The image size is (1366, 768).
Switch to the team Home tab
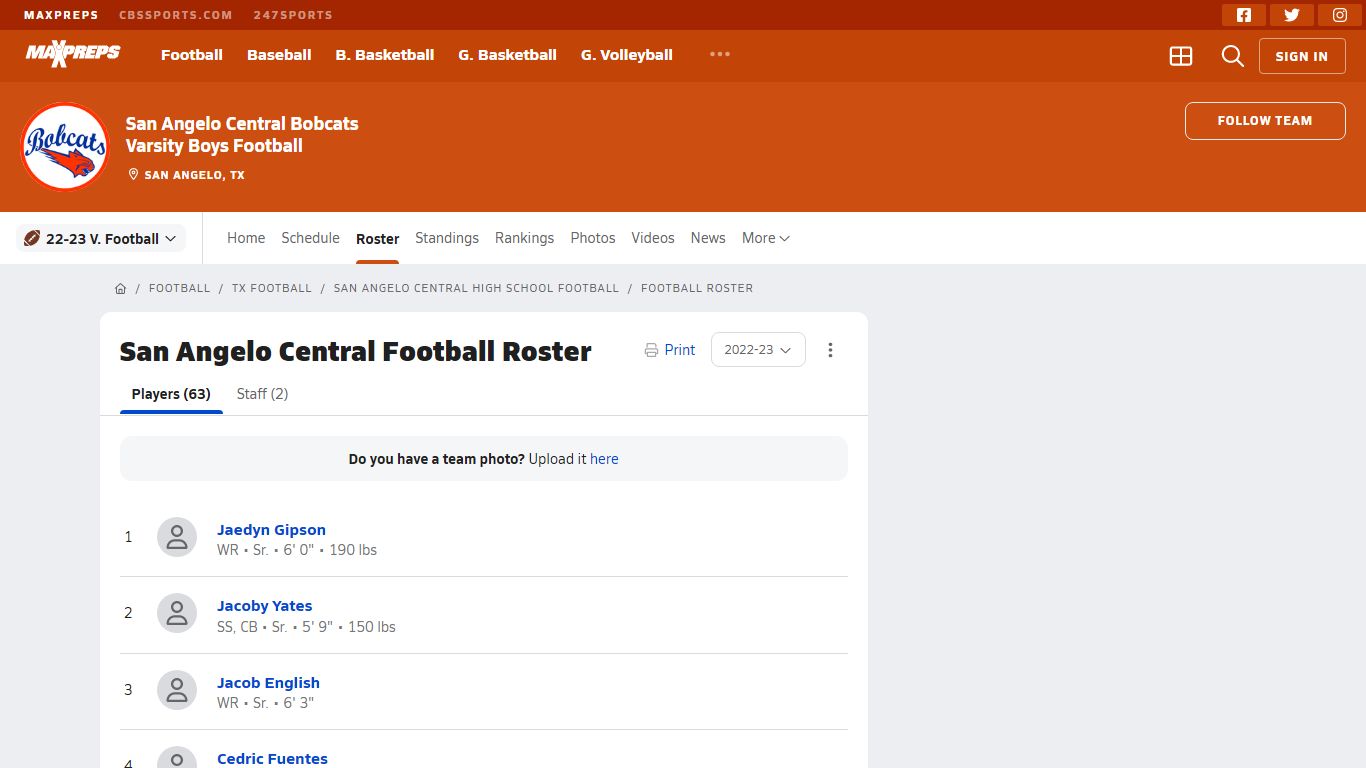point(246,238)
